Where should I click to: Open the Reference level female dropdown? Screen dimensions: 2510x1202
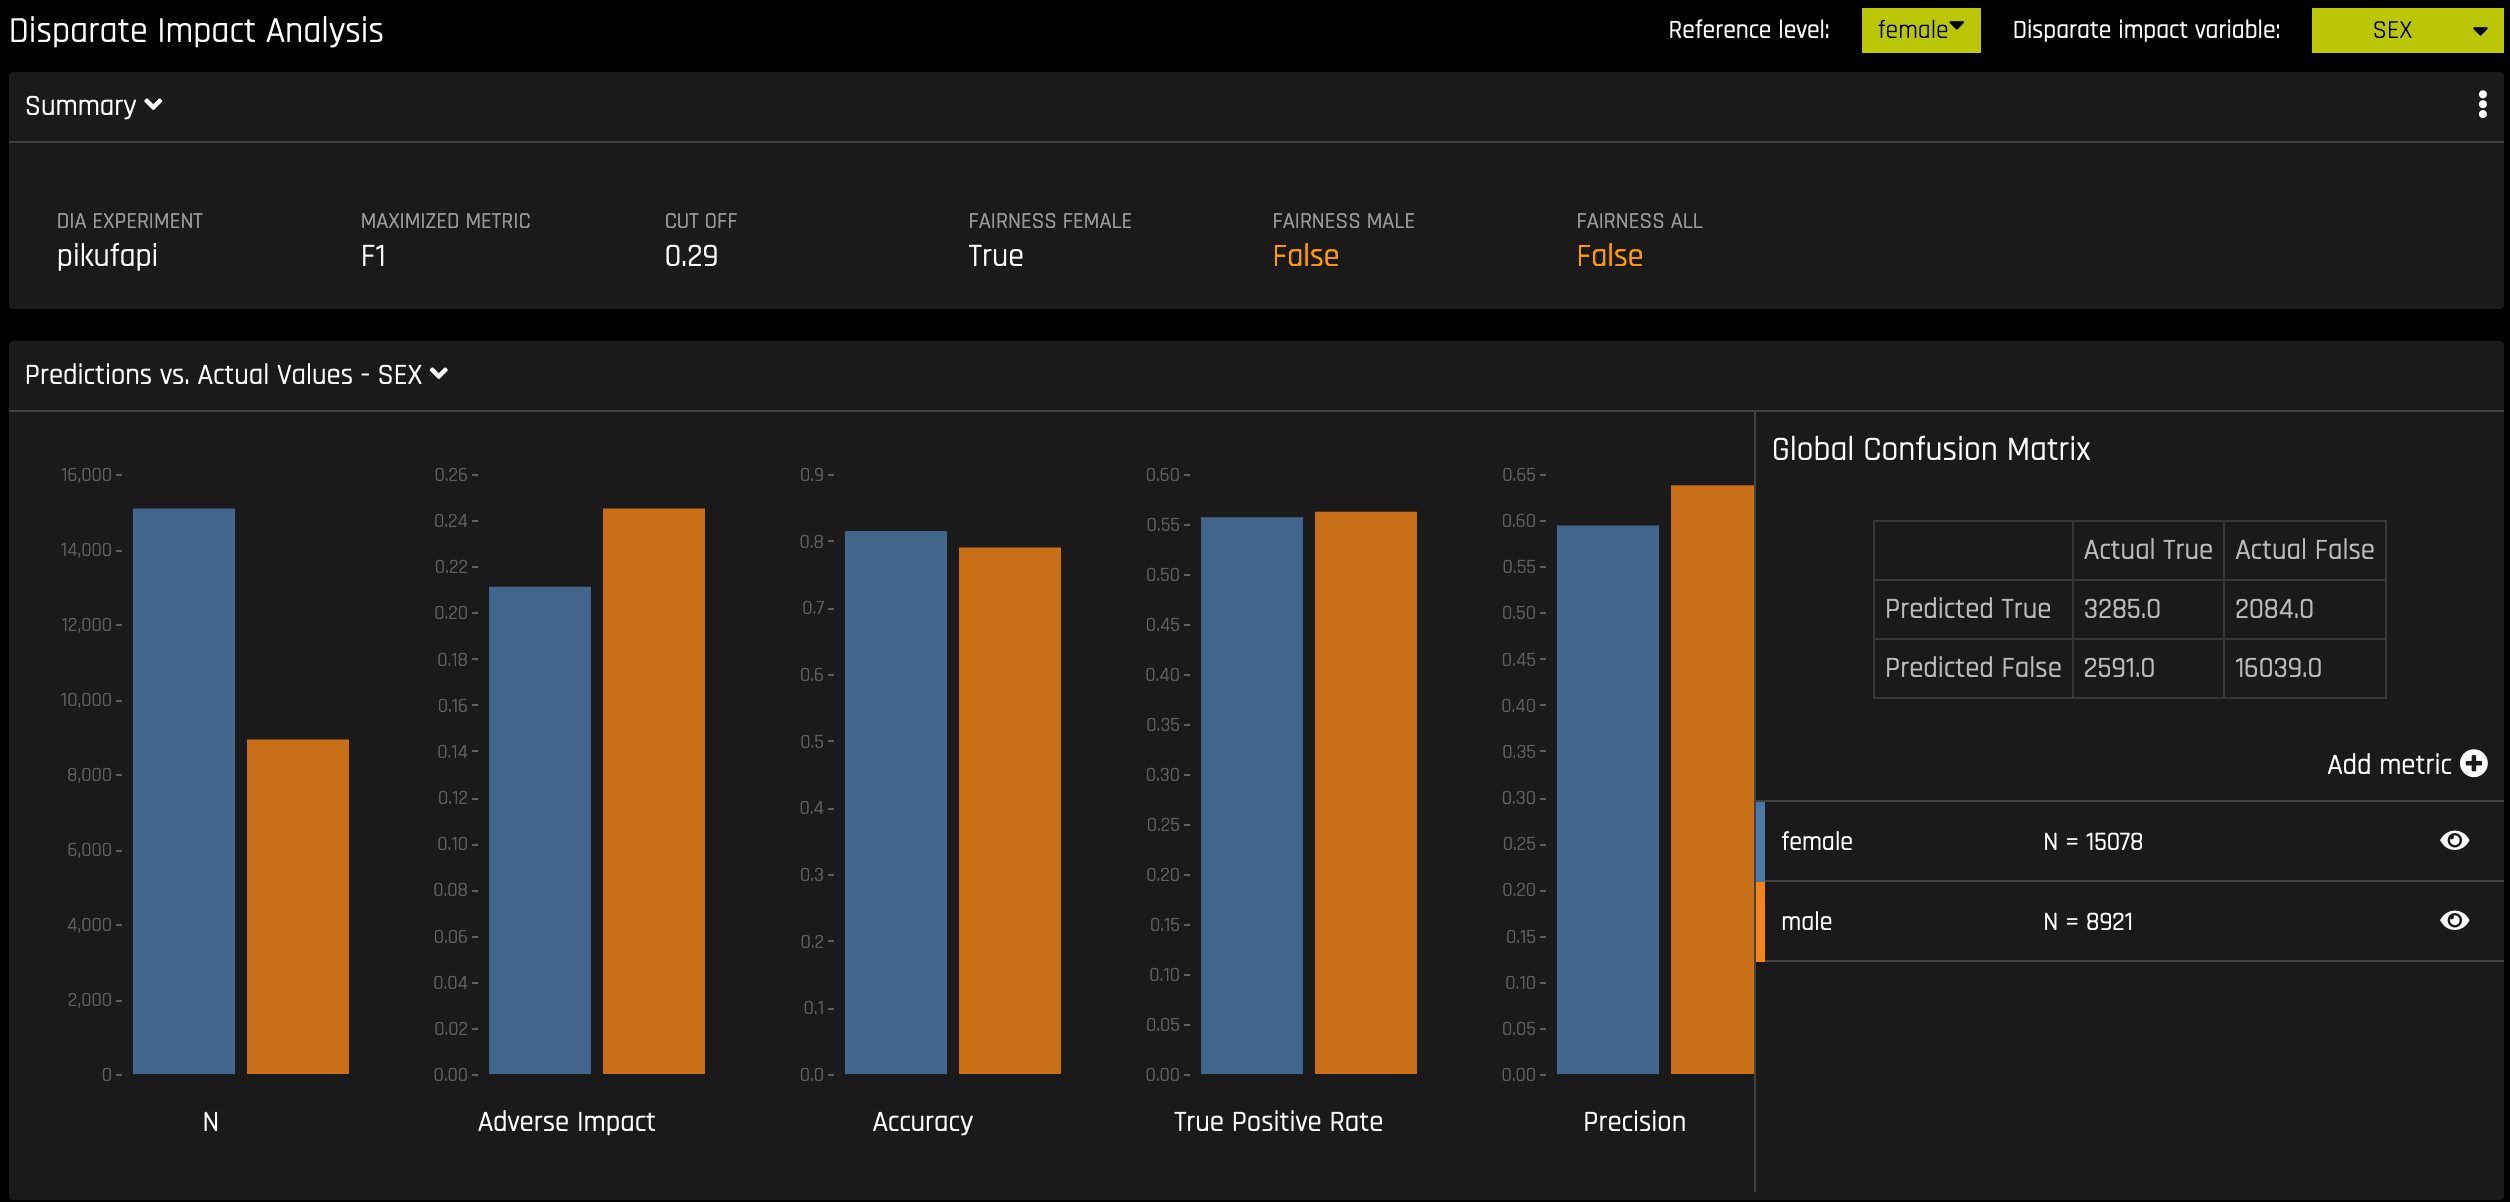(x=1920, y=30)
